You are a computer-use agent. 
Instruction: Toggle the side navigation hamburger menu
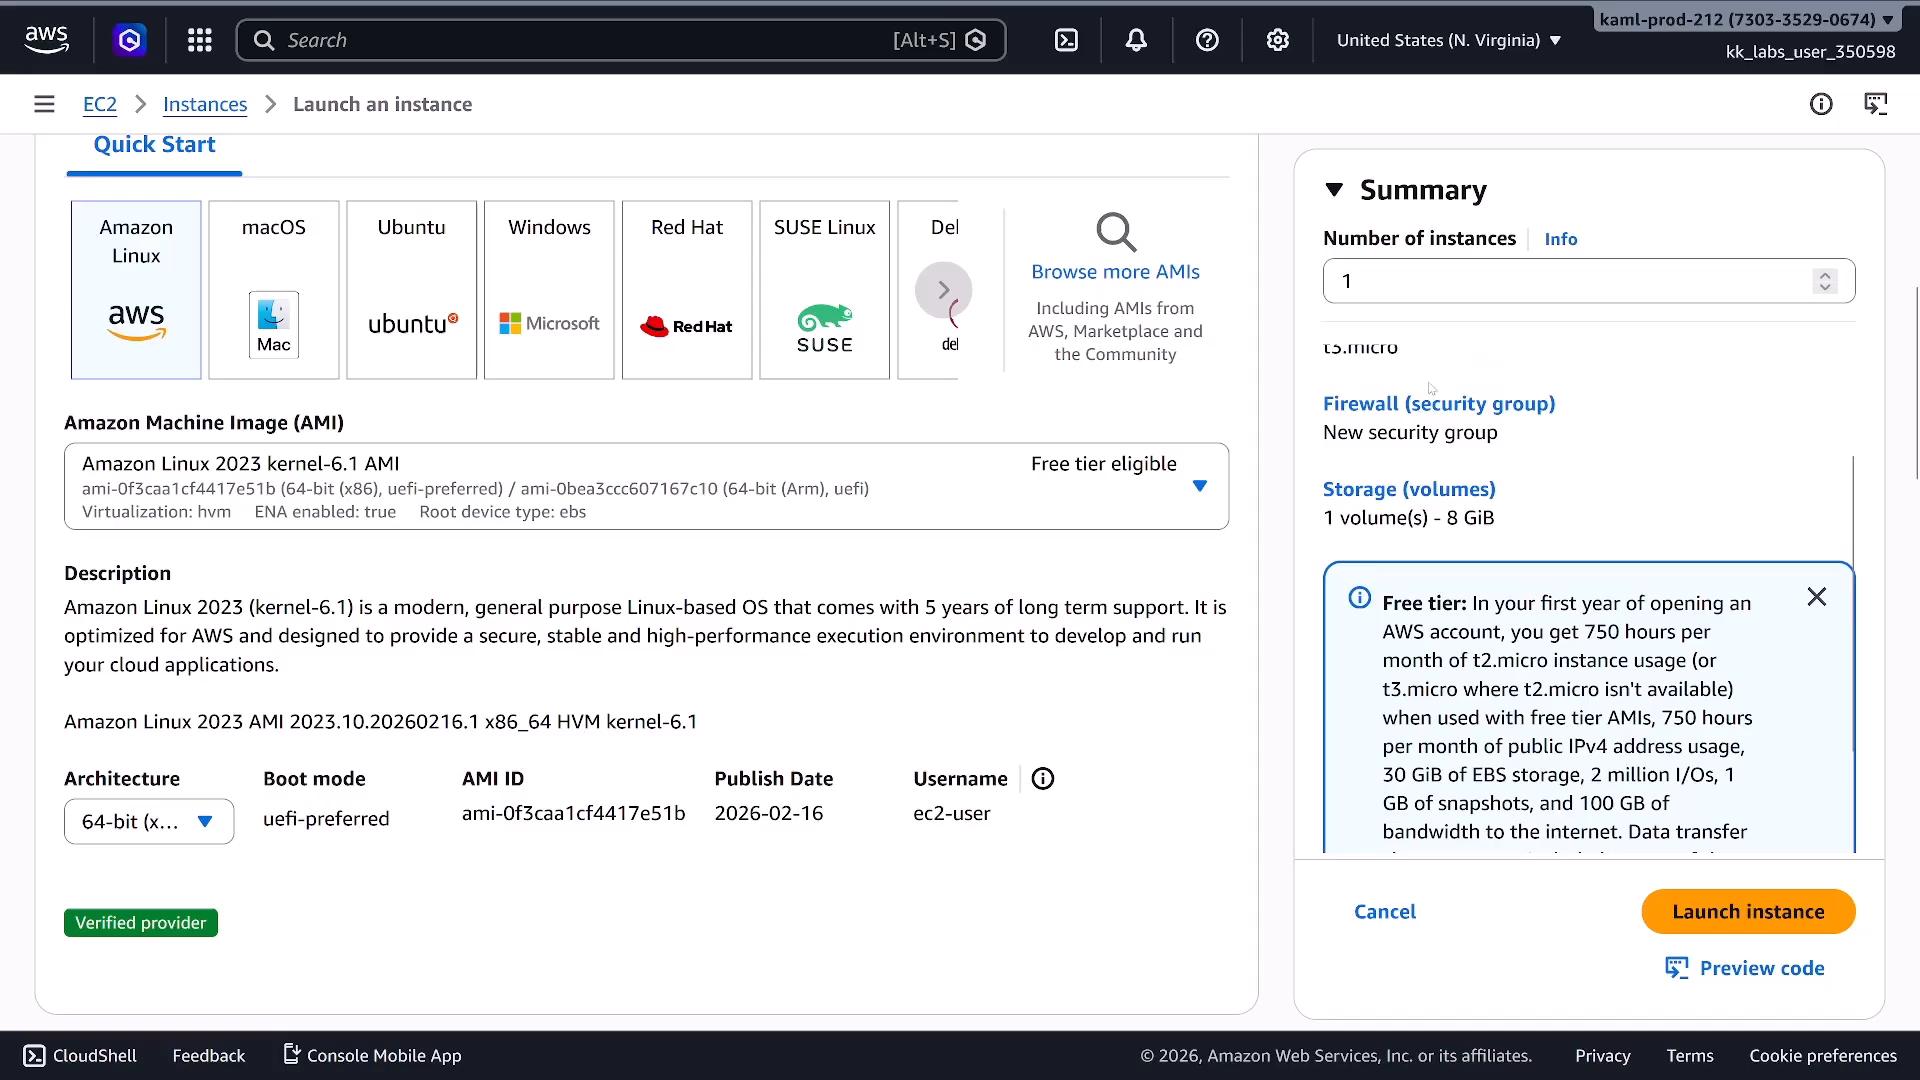pyautogui.click(x=44, y=104)
